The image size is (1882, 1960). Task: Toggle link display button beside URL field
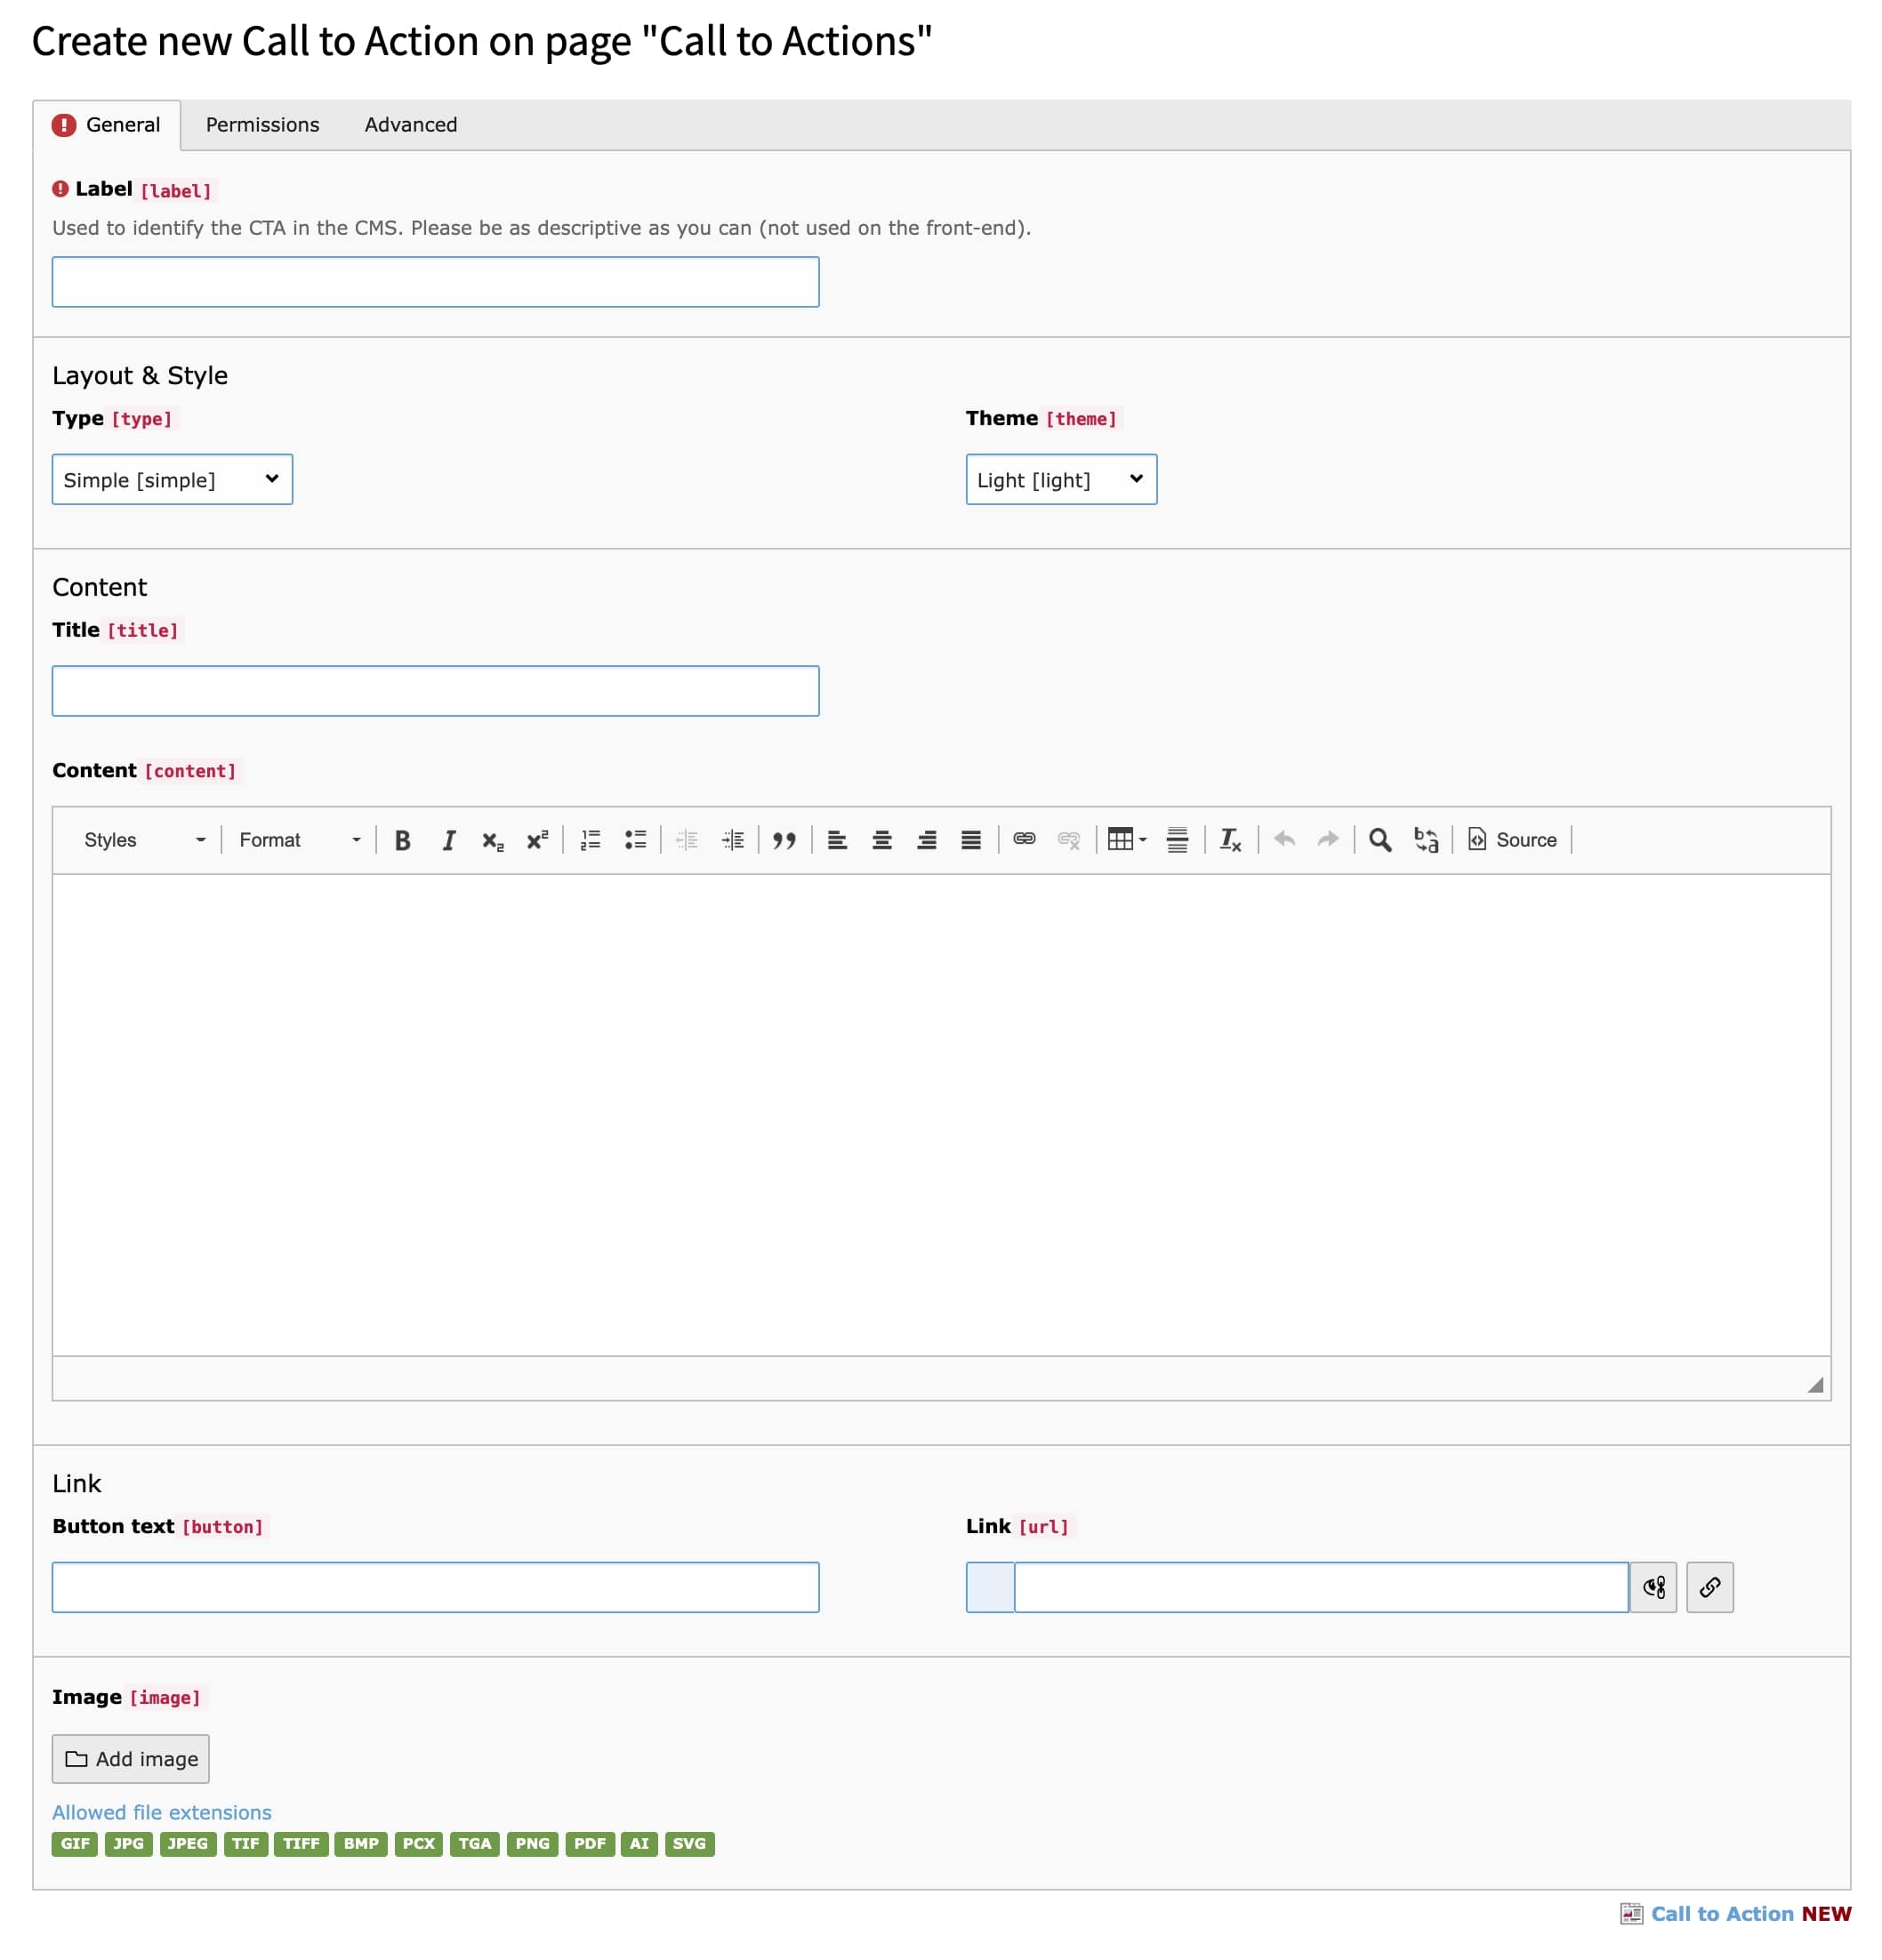pyautogui.click(x=1653, y=1587)
